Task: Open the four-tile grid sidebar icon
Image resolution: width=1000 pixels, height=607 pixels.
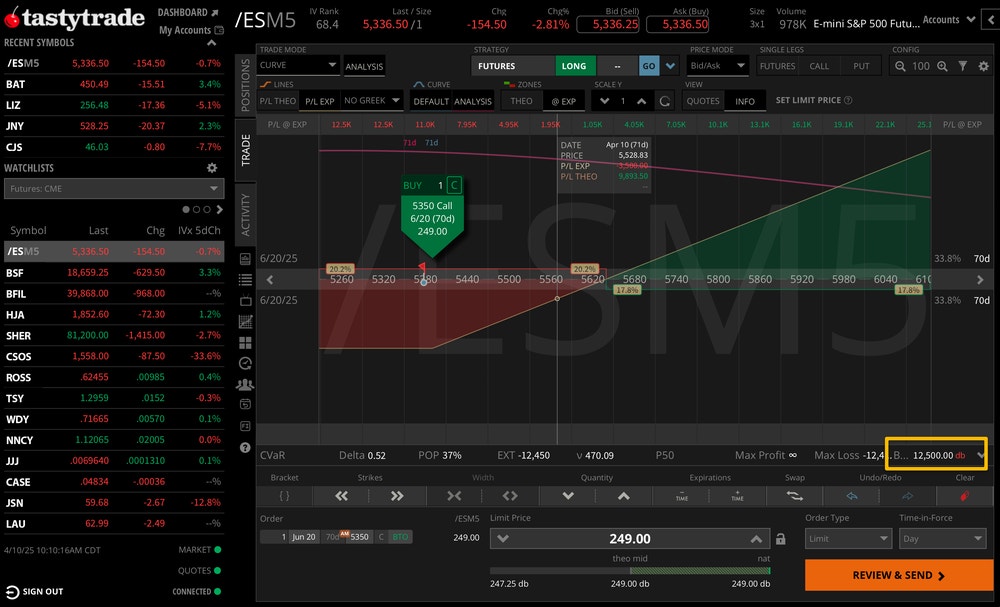Action: pos(245,343)
